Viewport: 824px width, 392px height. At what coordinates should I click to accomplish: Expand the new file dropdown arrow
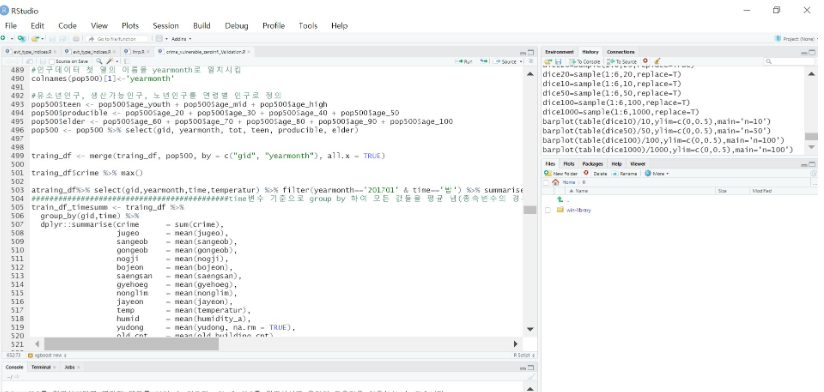click(12, 38)
